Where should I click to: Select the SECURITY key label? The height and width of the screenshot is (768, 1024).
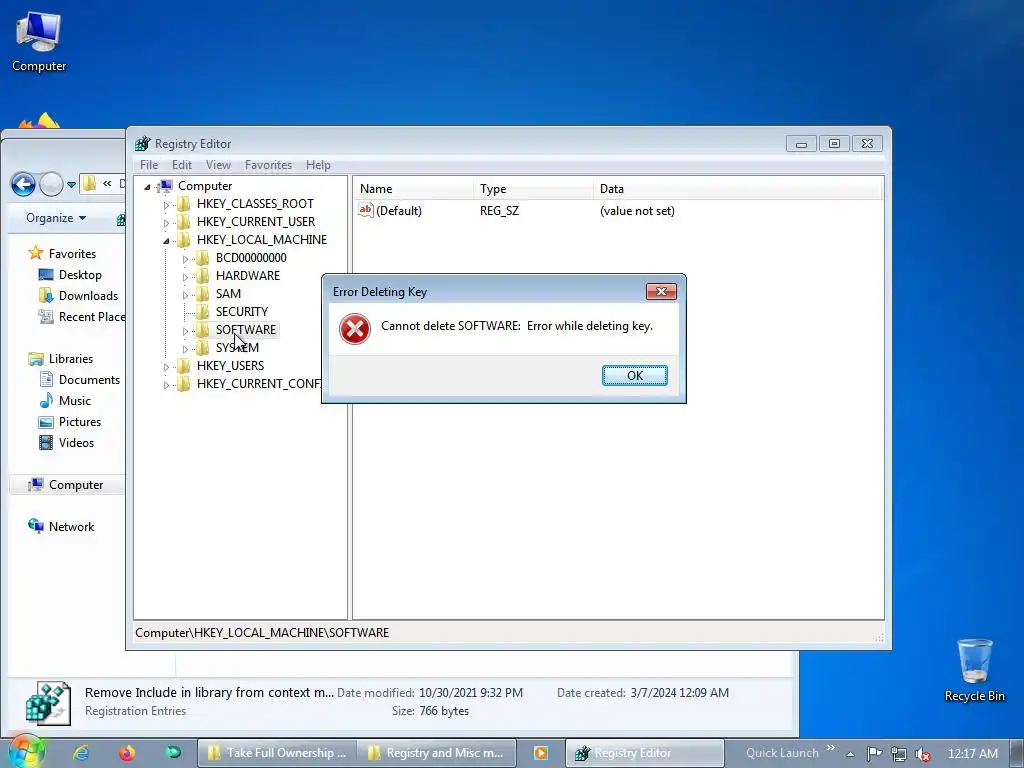coord(242,312)
